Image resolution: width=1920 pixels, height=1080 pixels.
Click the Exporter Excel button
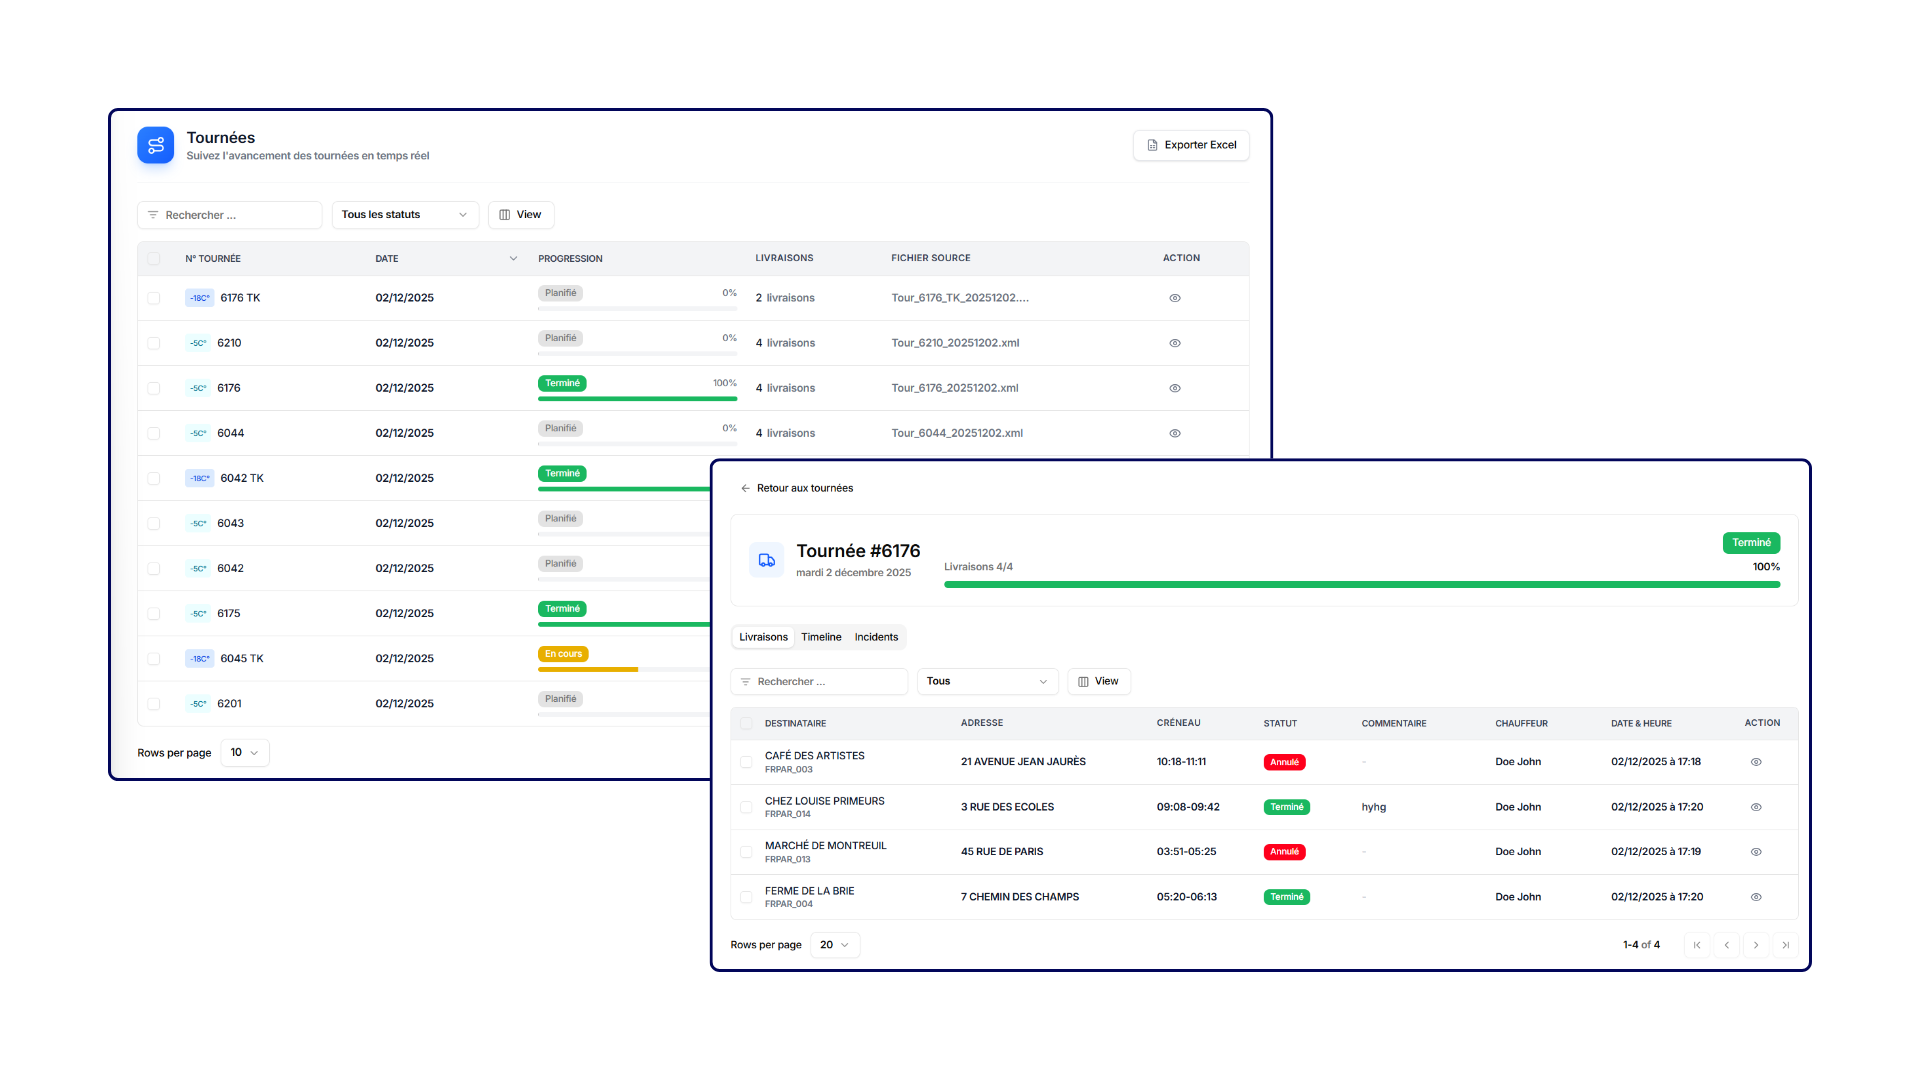[1191, 145]
